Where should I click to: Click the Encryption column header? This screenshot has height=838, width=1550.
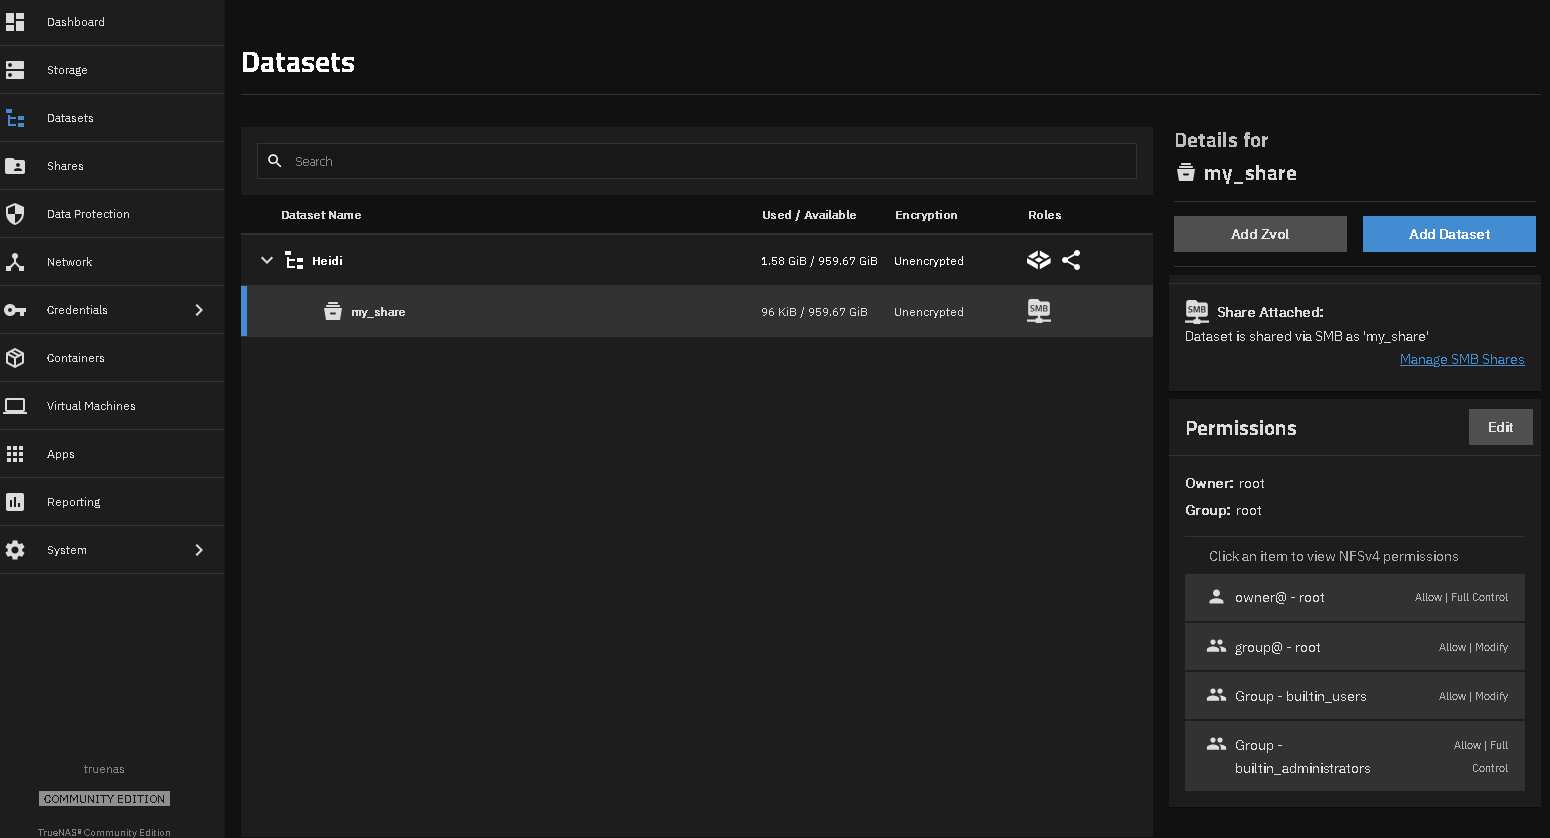click(x=926, y=215)
